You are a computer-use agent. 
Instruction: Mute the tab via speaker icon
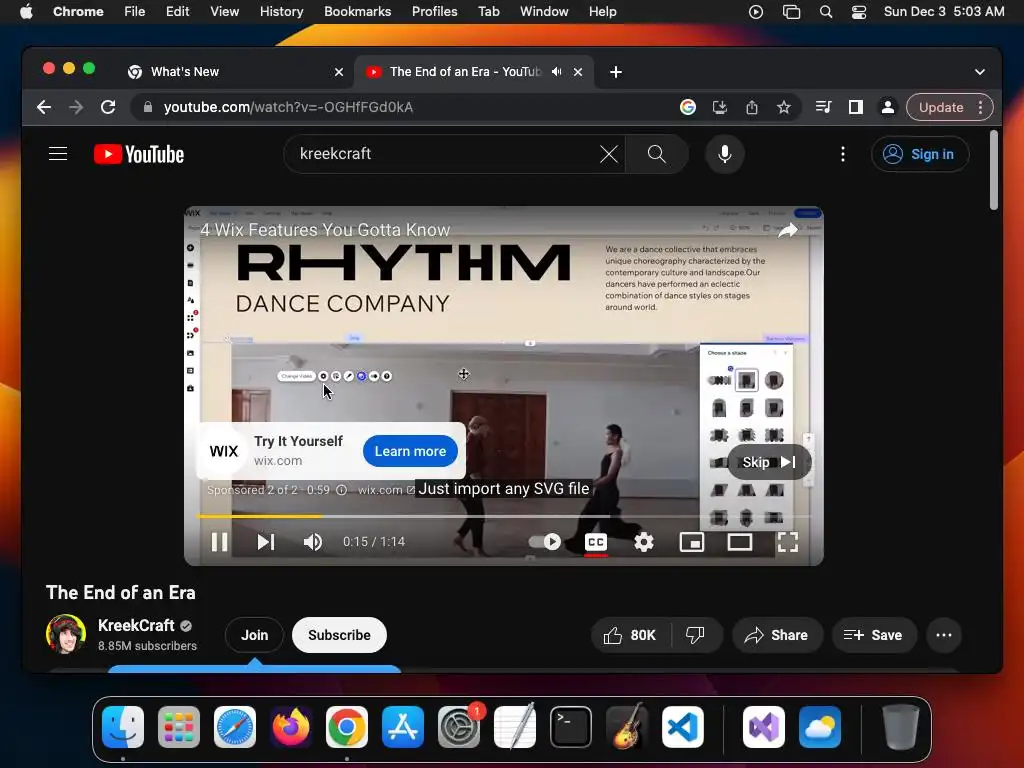[556, 72]
